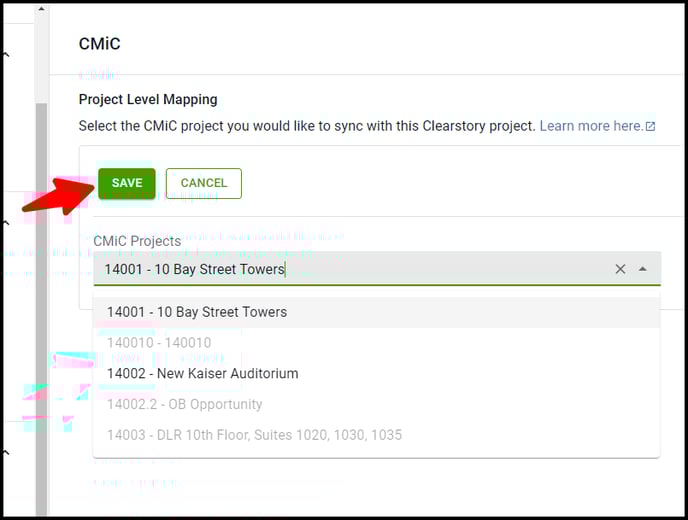This screenshot has width=688, height=520.
Task: Toggle the middle left sidebar chevron
Action: (x=6, y=224)
